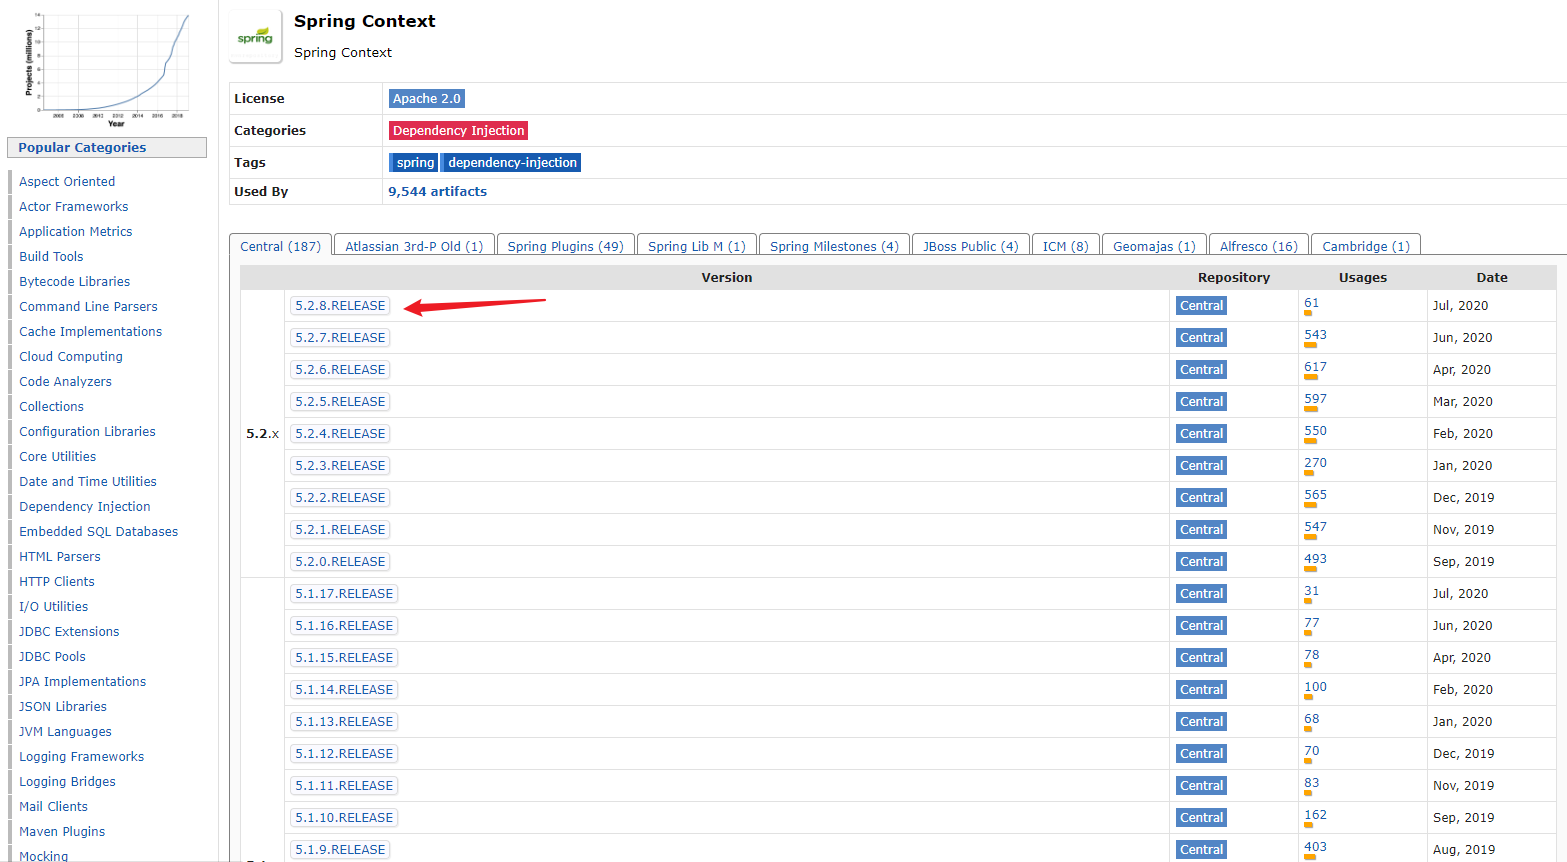Open the Application Metrics category

click(76, 232)
